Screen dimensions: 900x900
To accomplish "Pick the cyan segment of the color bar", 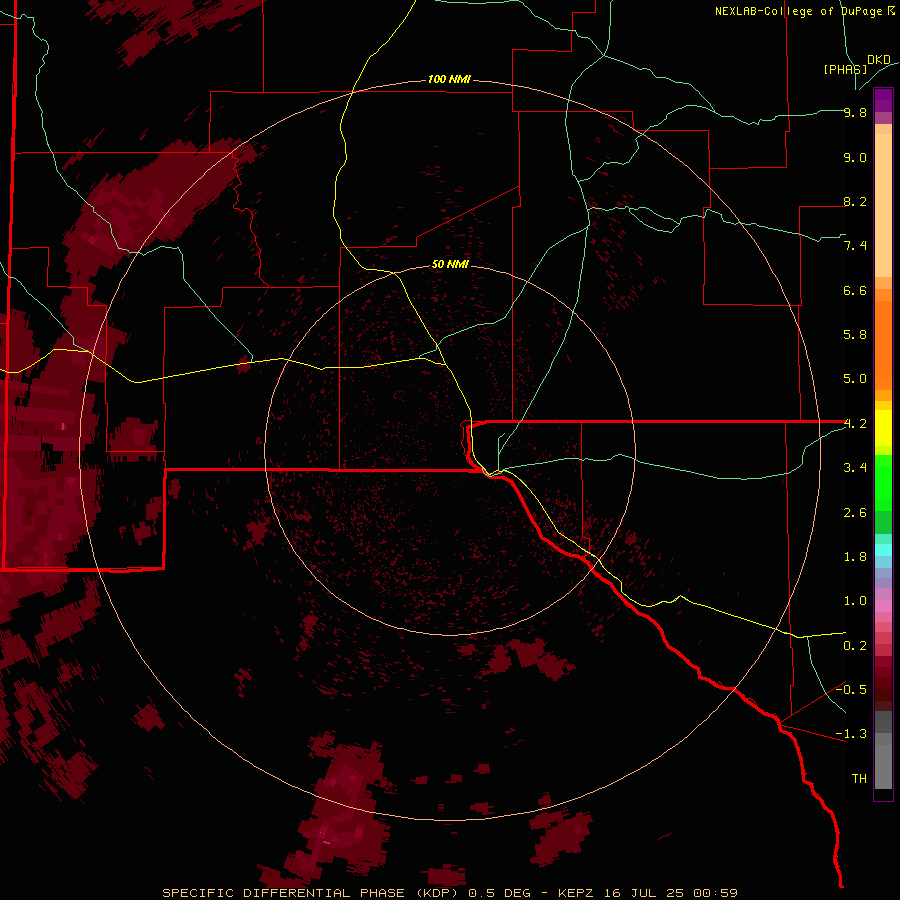I will 883,550.
